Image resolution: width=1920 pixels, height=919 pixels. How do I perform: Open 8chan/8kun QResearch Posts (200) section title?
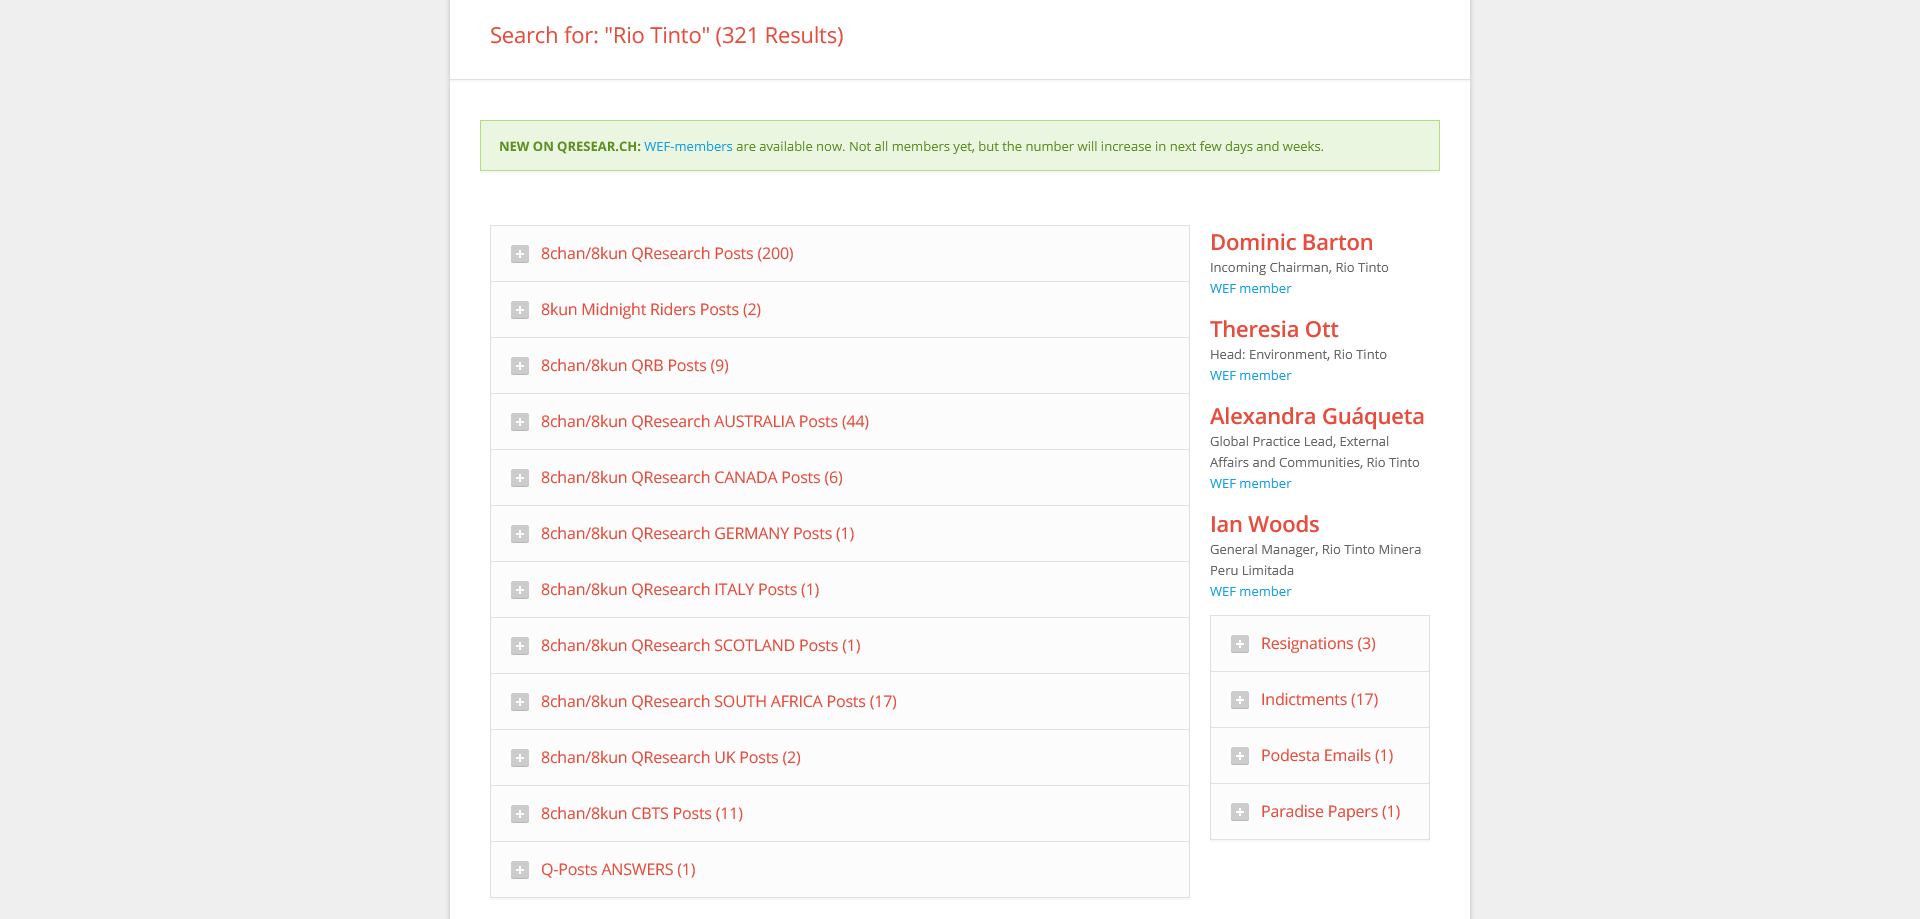pyautogui.click(x=667, y=254)
